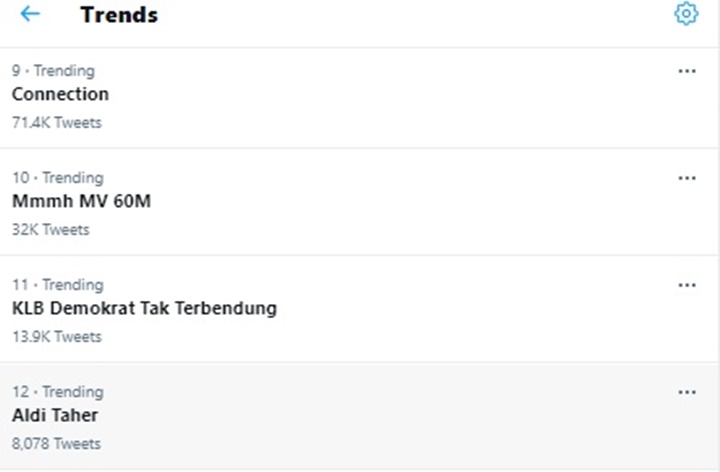Viewport: 720px width, 472px height.
Task: Click the "9 · Trending" label
Action: tap(53, 71)
